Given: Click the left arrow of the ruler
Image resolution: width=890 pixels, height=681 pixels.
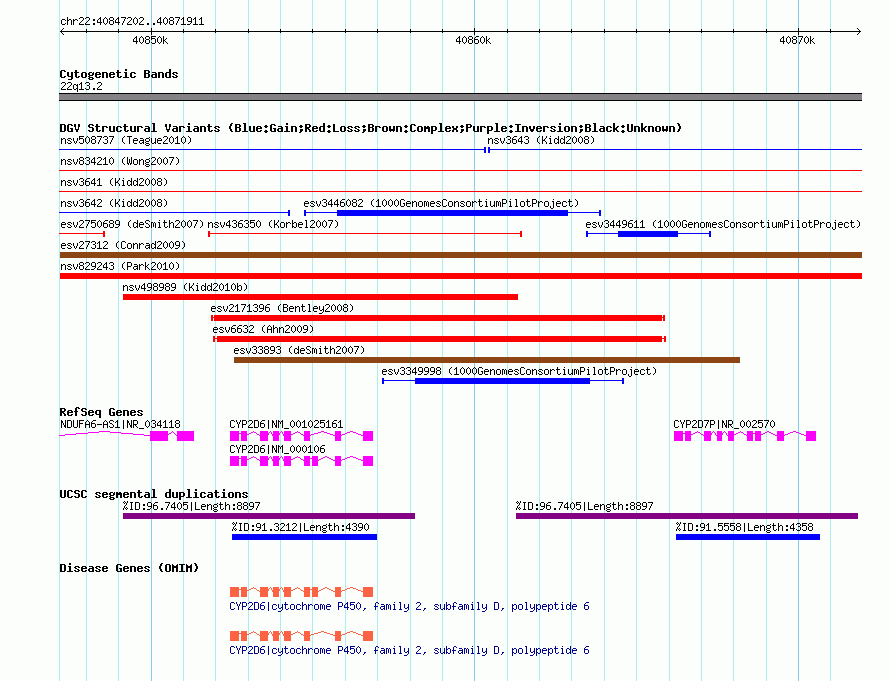Looking at the screenshot, I should click(62, 31).
